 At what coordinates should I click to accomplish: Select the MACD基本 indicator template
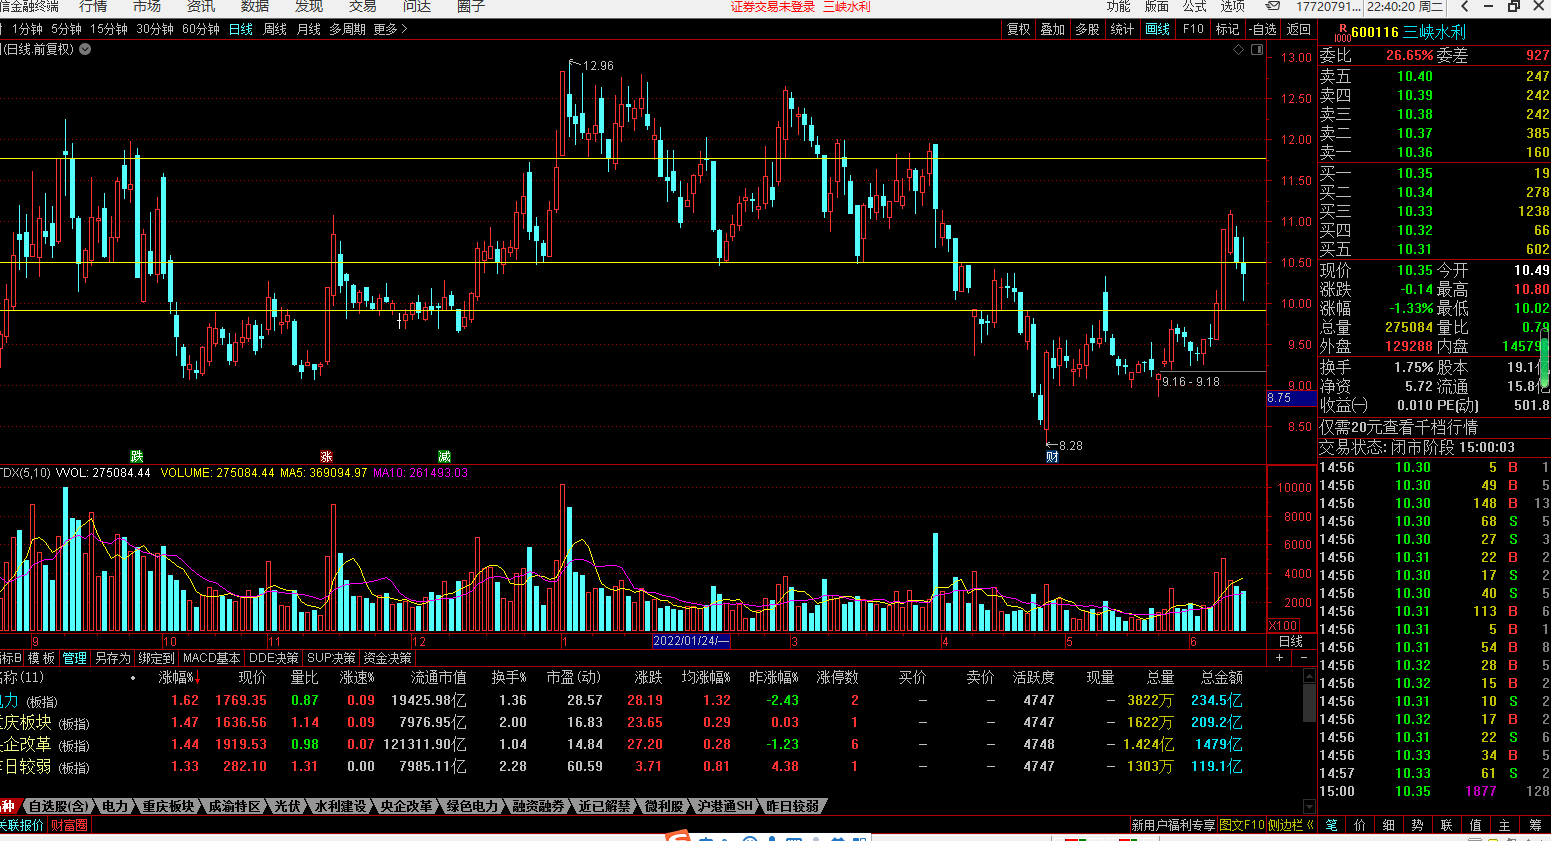211,658
